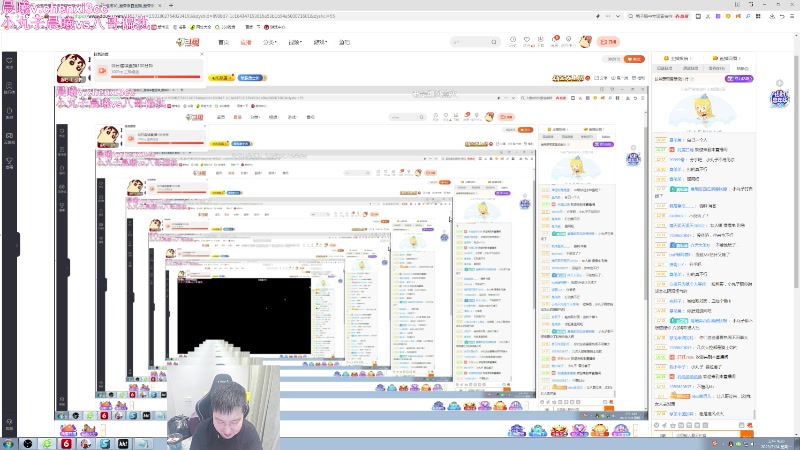Send the red third gift in gift bar

[x=559, y=430]
